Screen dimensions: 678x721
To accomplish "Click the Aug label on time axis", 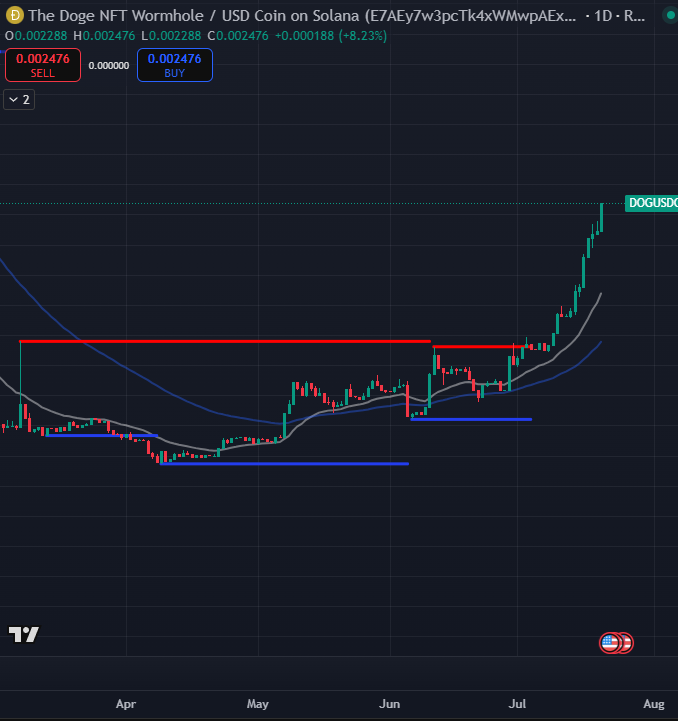I will point(654,704).
